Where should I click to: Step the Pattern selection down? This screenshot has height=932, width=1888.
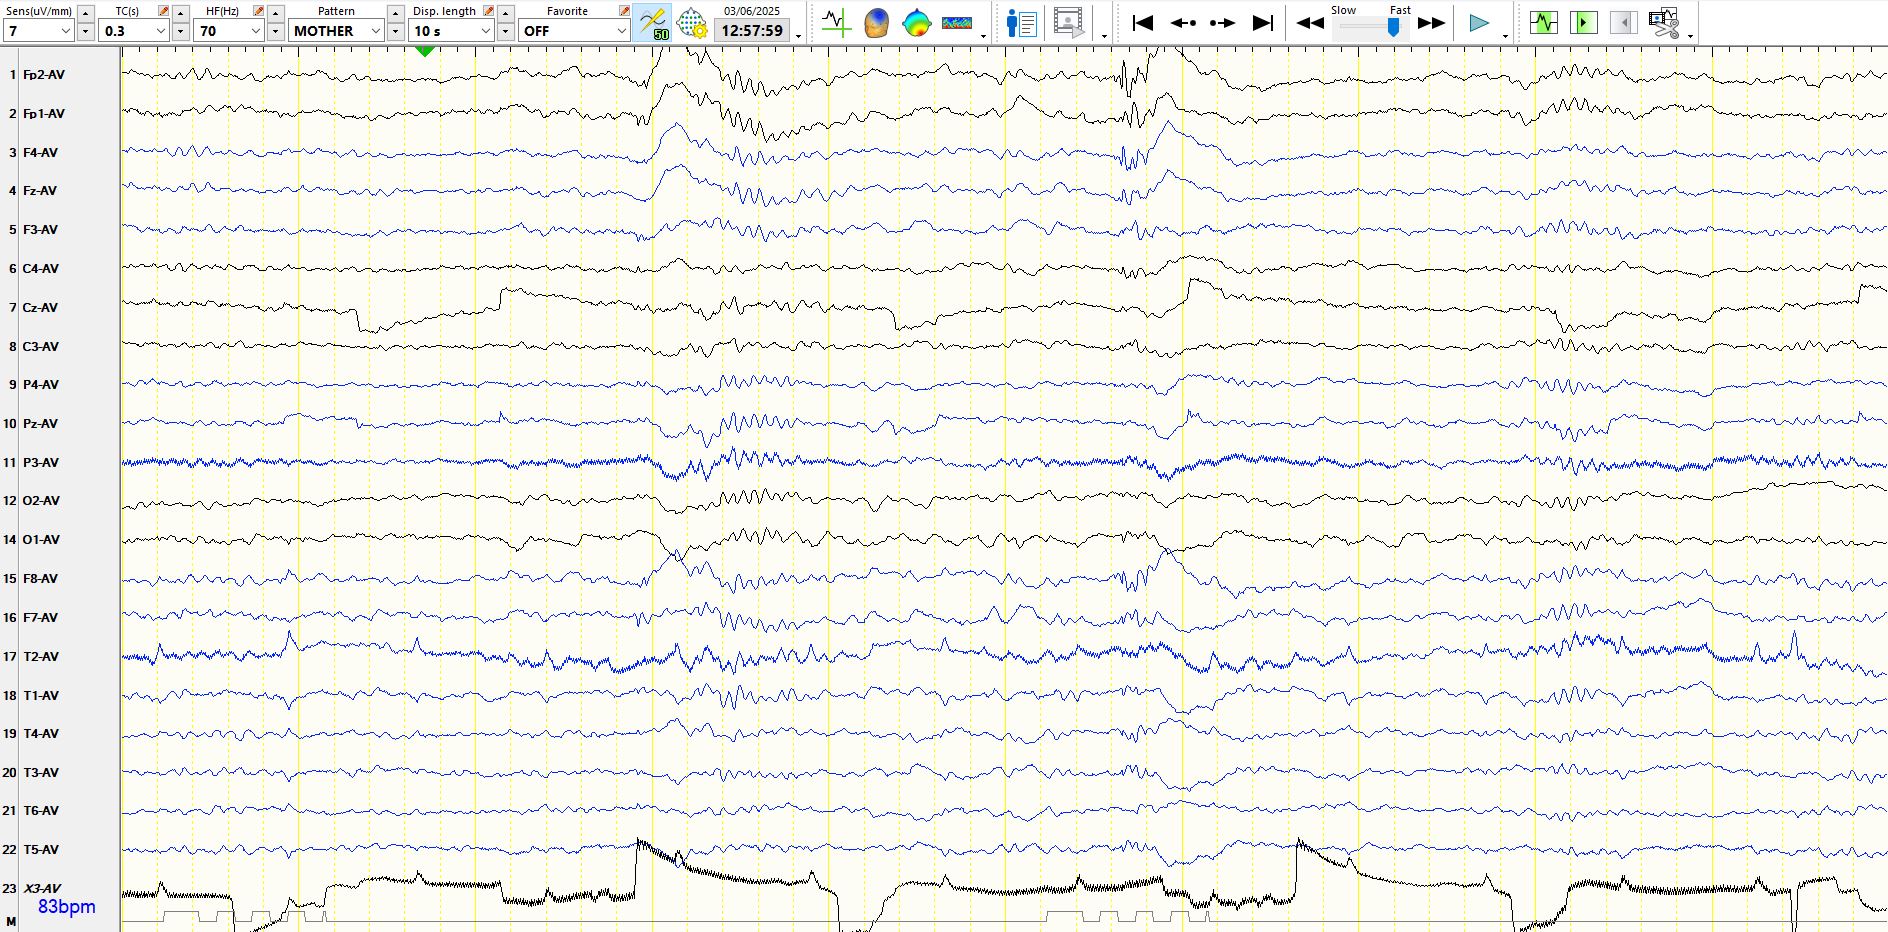395,31
